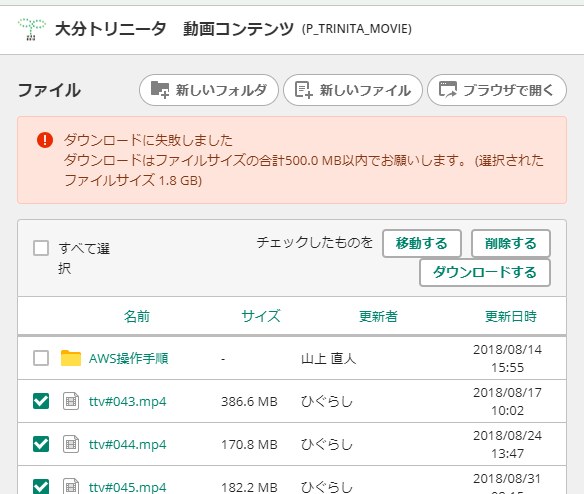Click the video file icon for ttv#044.mp4
The height and width of the screenshot is (494, 584).
71,444
